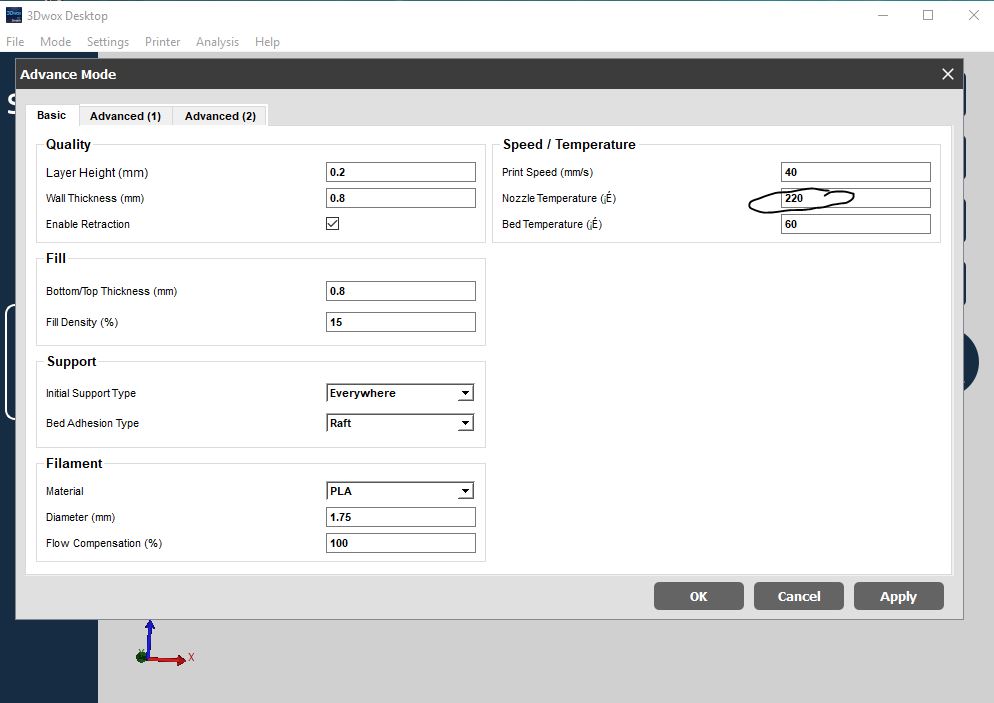This screenshot has height=703, width=994.
Task: Select the Nozzle Temperature input field
Action: tap(856, 198)
